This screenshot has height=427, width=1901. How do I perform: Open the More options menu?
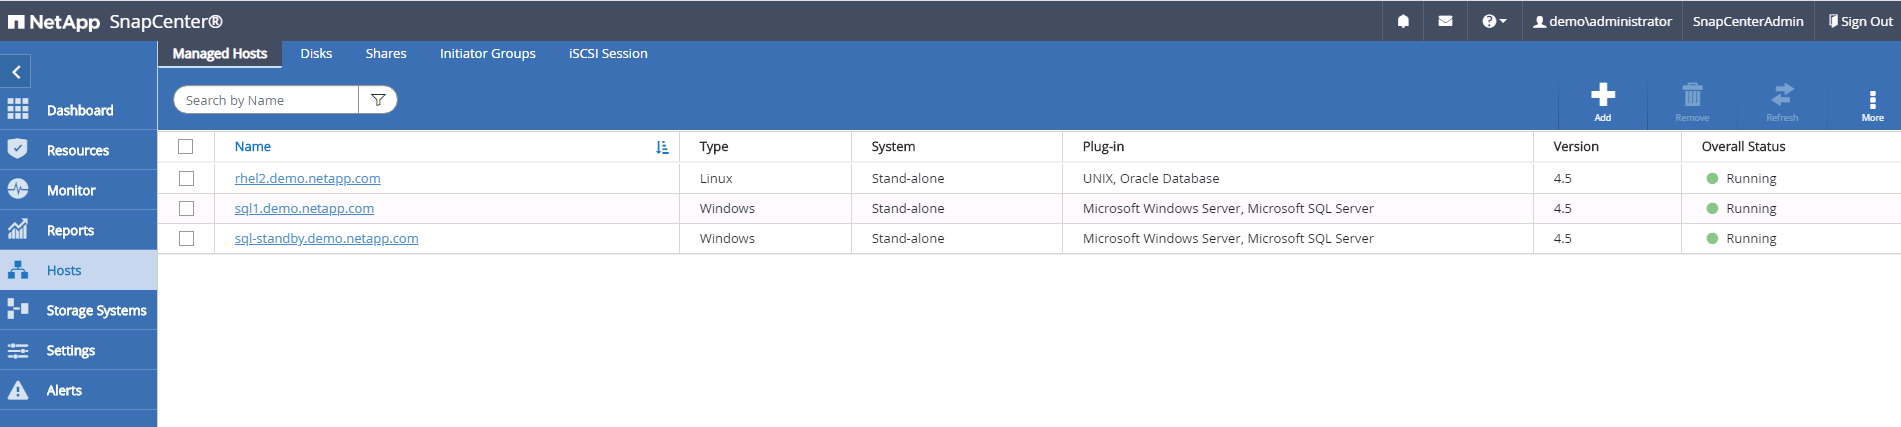(x=1872, y=101)
